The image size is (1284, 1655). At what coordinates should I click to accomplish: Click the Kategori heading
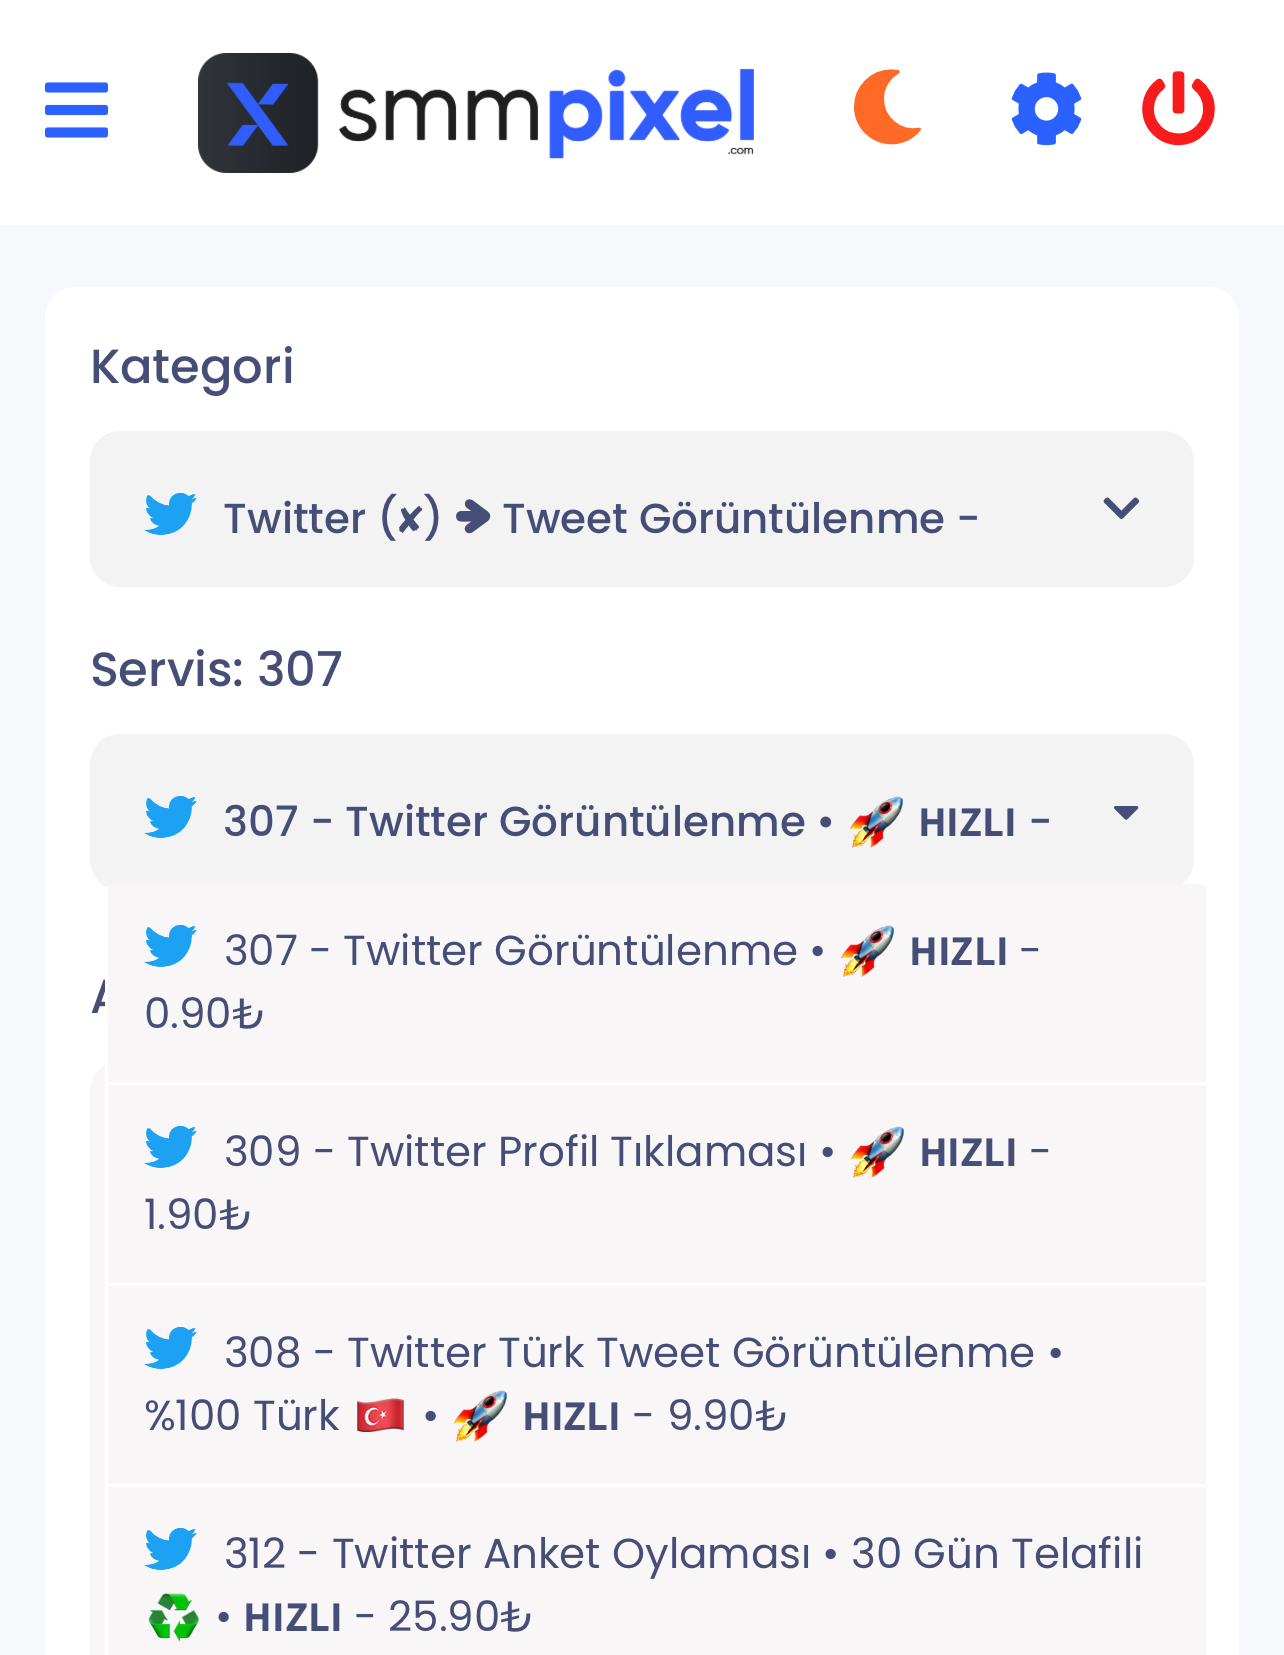coord(192,366)
